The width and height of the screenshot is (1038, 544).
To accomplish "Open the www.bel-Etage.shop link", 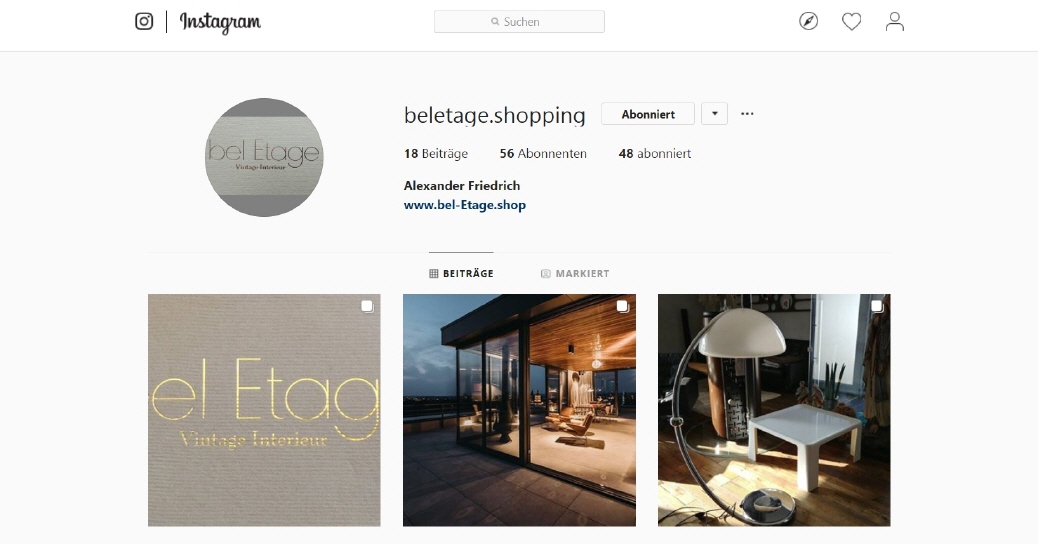I will click(x=465, y=205).
